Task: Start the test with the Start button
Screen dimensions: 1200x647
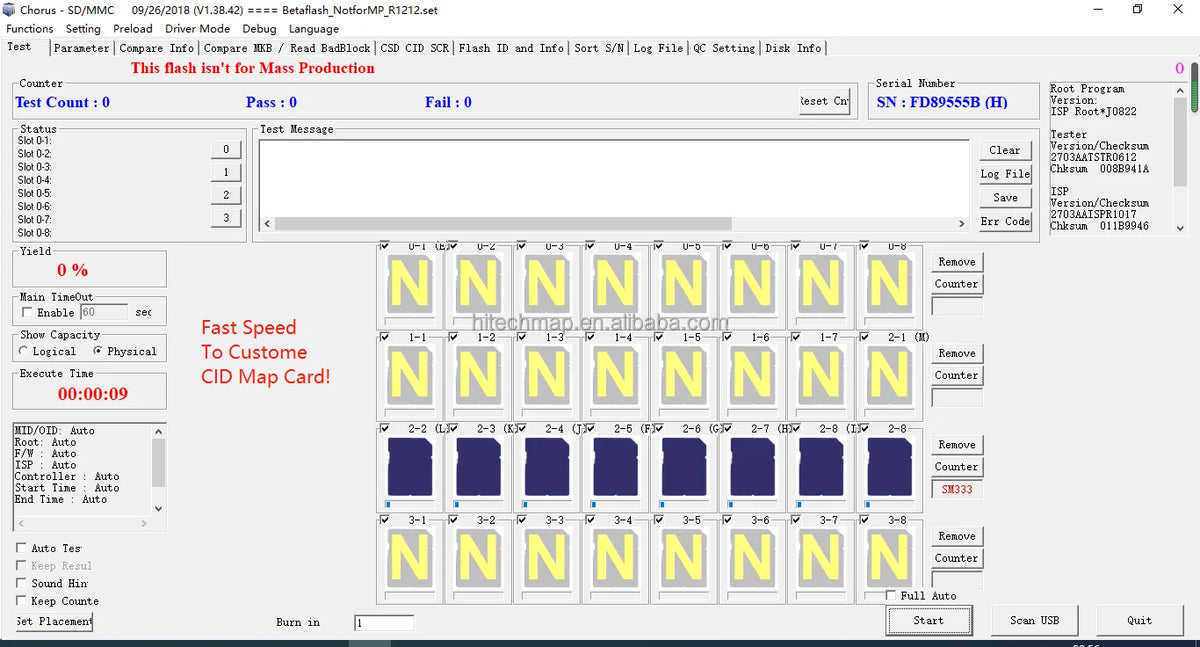Action: [x=928, y=621]
